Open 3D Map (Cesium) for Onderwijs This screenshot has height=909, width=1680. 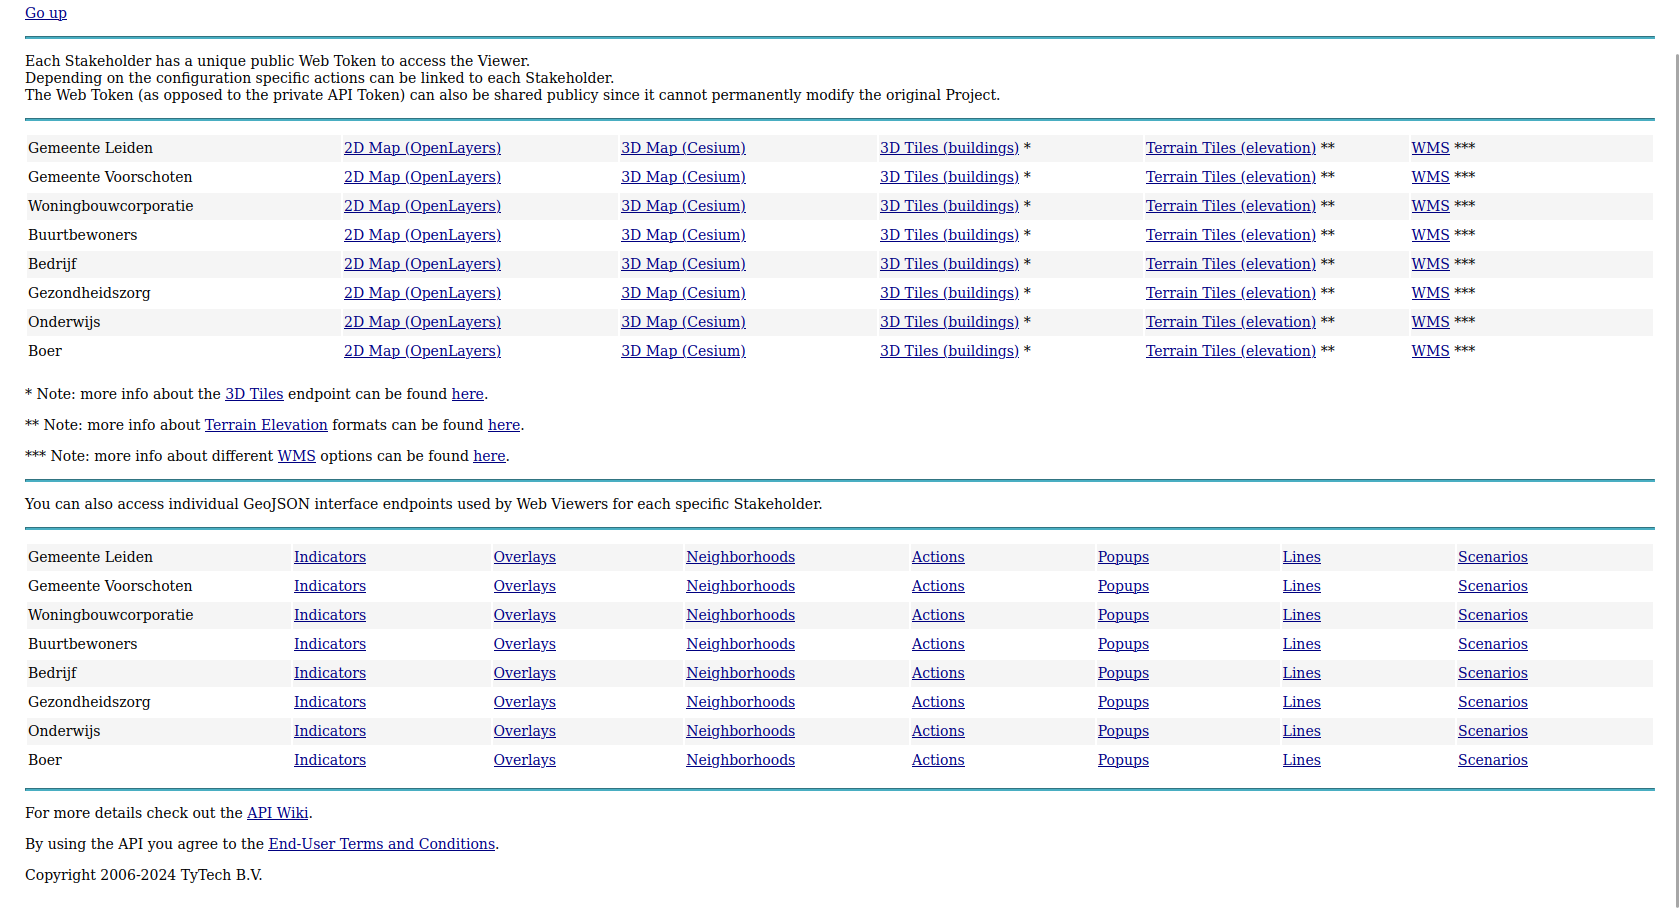[x=683, y=322]
